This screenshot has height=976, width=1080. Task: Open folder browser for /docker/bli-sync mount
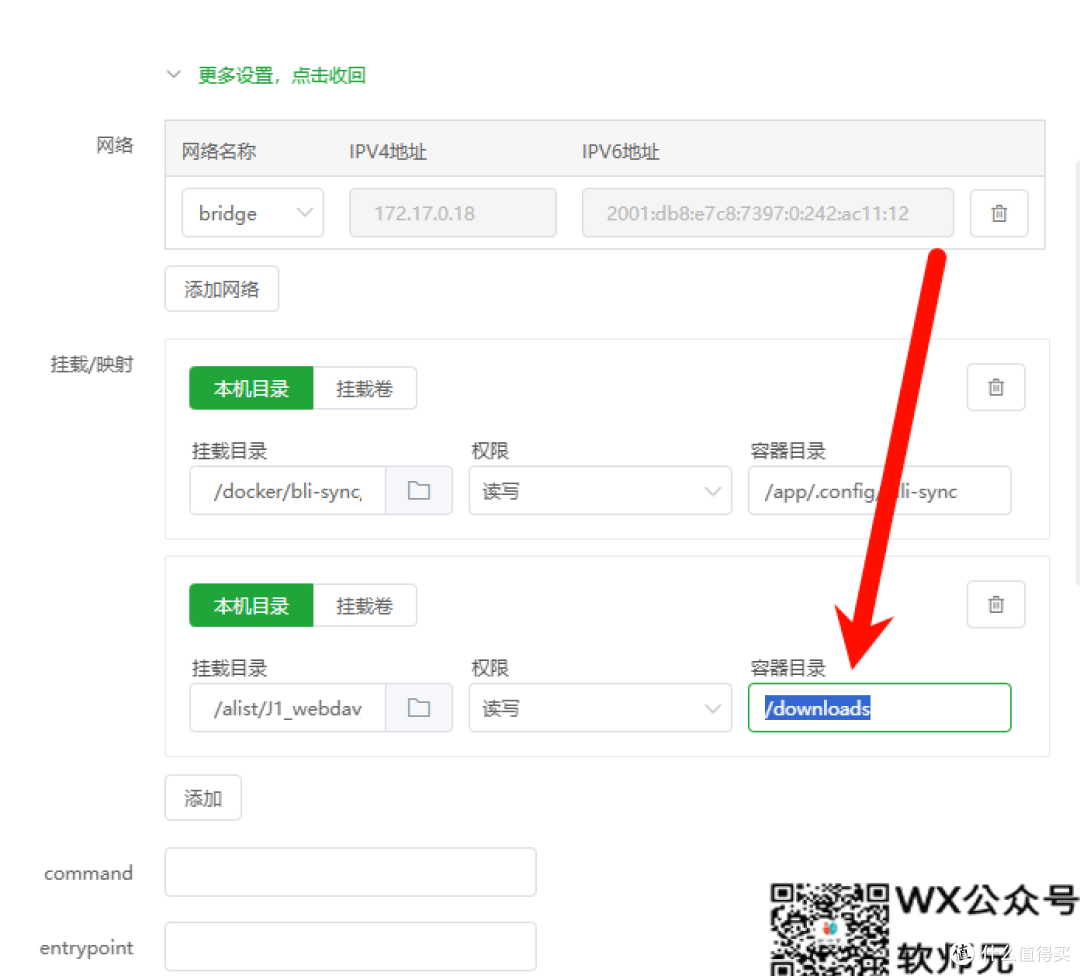point(419,490)
